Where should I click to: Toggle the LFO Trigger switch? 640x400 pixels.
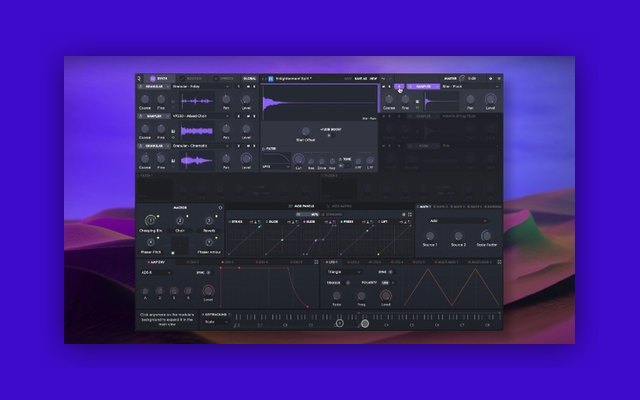(x=348, y=282)
